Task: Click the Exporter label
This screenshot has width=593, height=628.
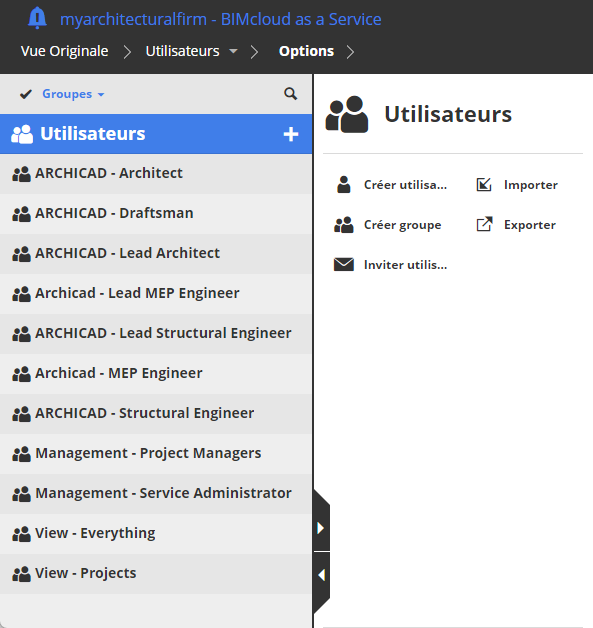Action: tap(530, 225)
